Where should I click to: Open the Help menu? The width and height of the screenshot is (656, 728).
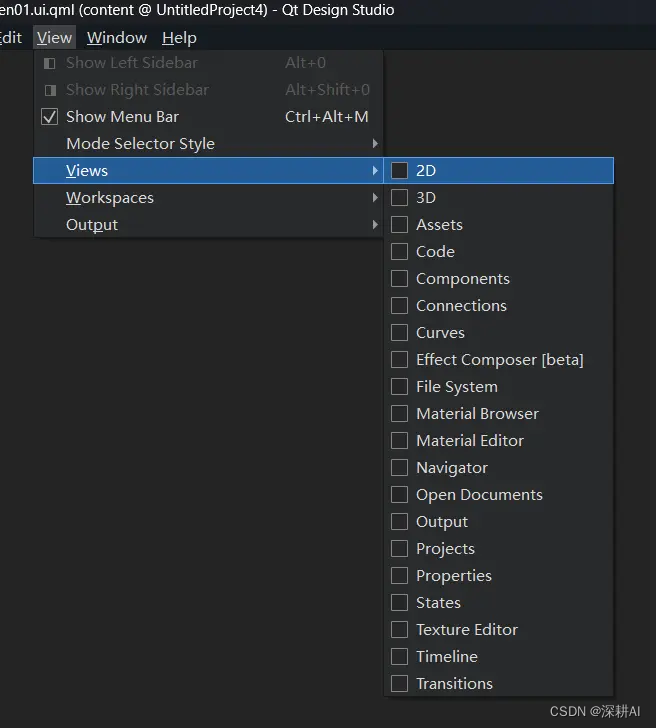tap(179, 38)
